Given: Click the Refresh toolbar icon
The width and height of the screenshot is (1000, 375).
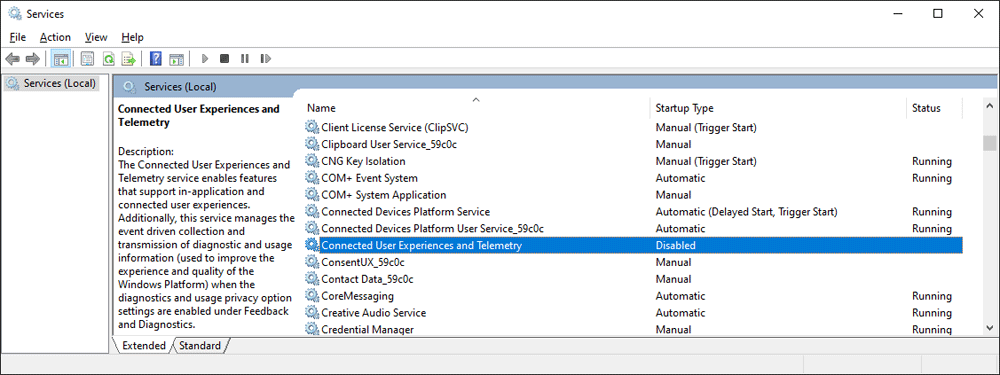Looking at the screenshot, I should (x=108, y=59).
